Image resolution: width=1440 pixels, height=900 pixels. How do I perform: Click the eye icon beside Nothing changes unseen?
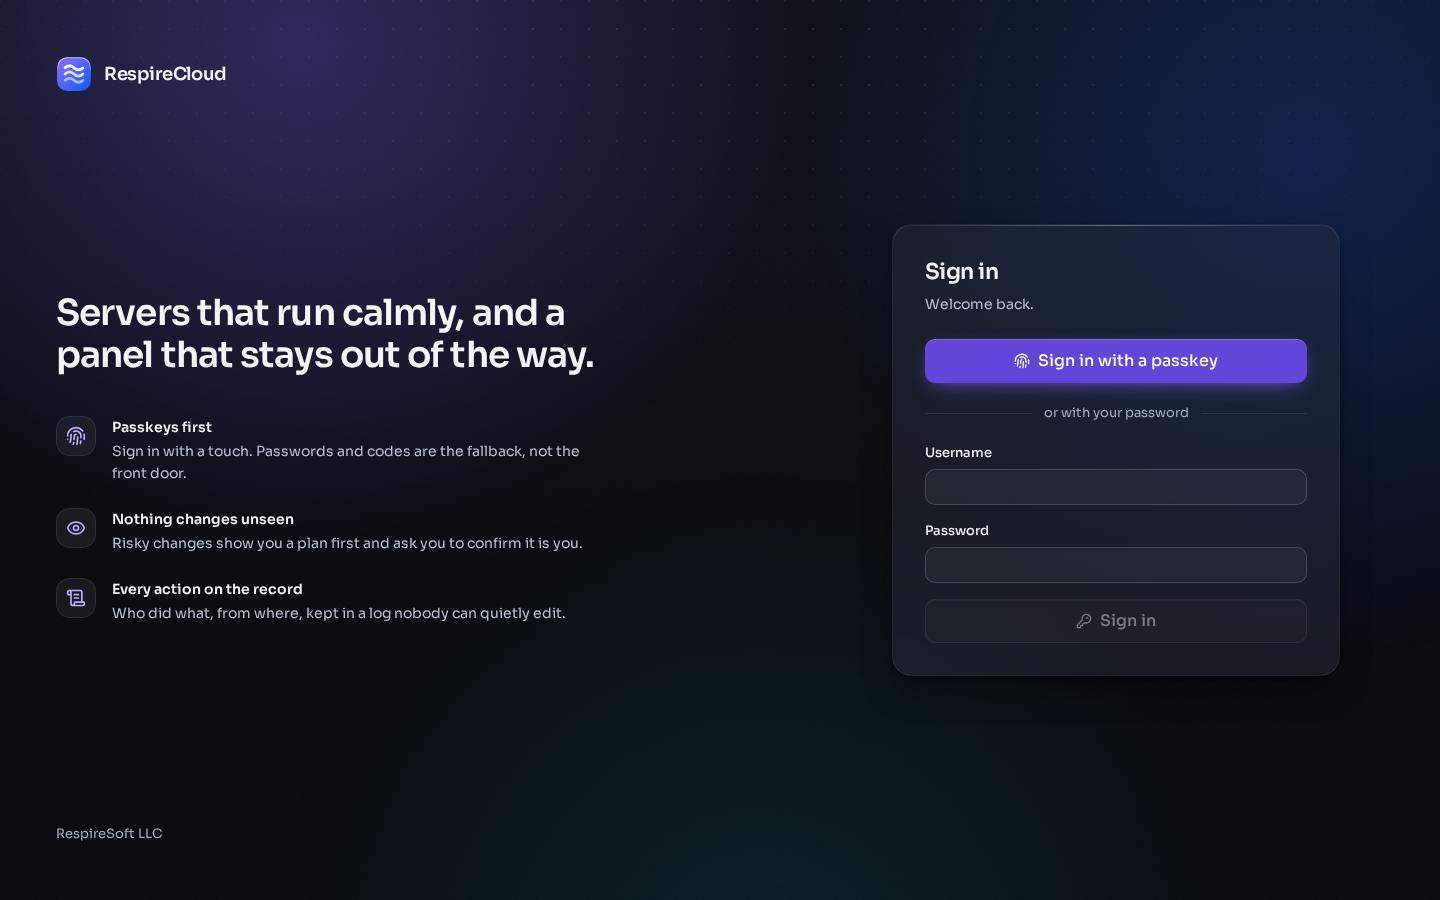point(76,528)
